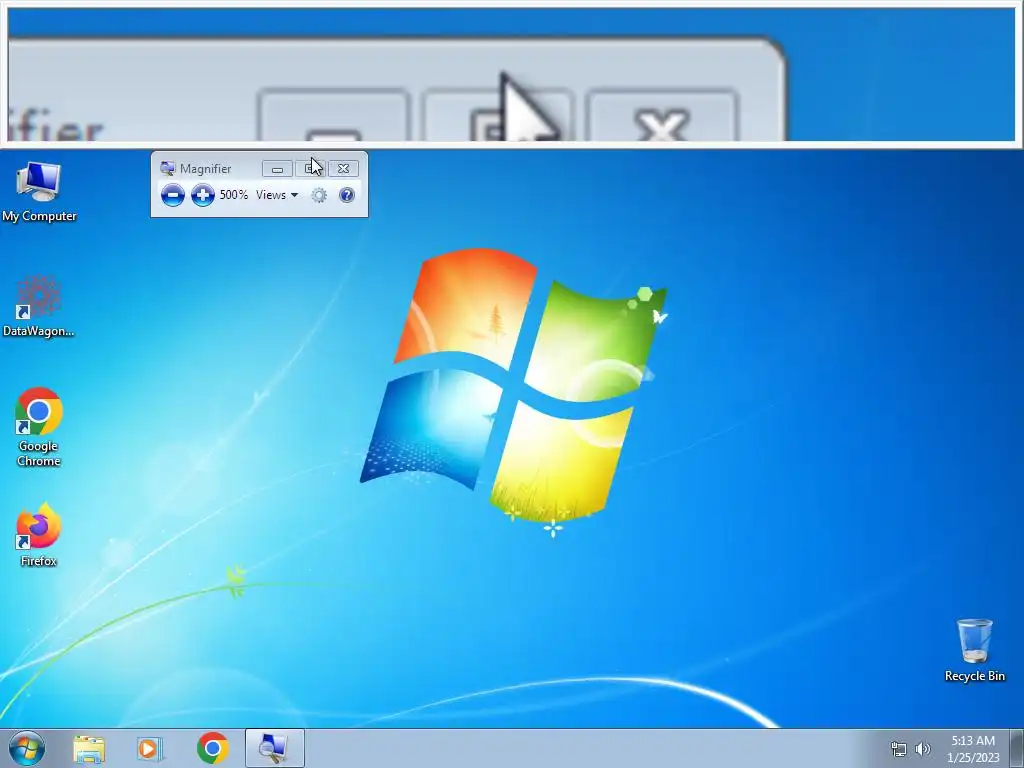The width and height of the screenshot is (1024, 768).
Task: Close the Magnifier window
Action: pyautogui.click(x=344, y=168)
